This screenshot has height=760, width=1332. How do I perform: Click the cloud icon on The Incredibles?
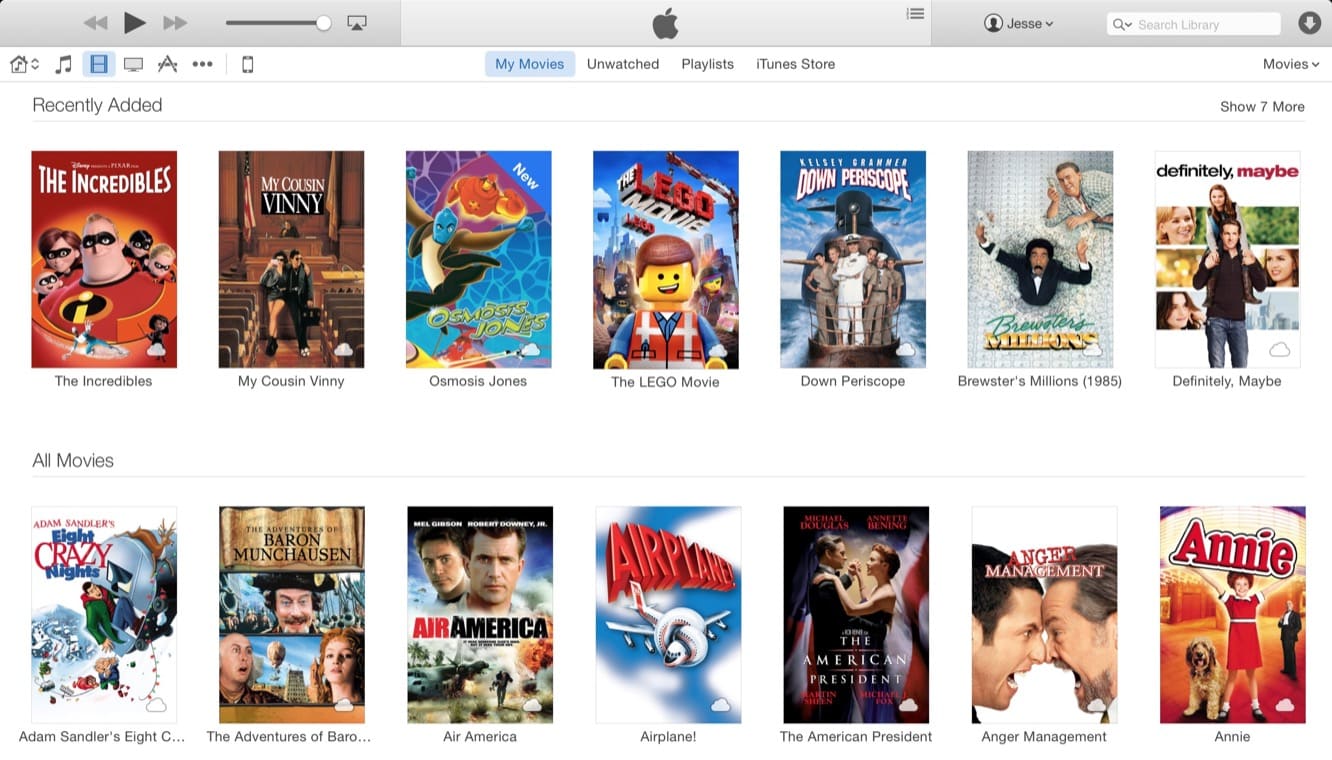point(157,349)
